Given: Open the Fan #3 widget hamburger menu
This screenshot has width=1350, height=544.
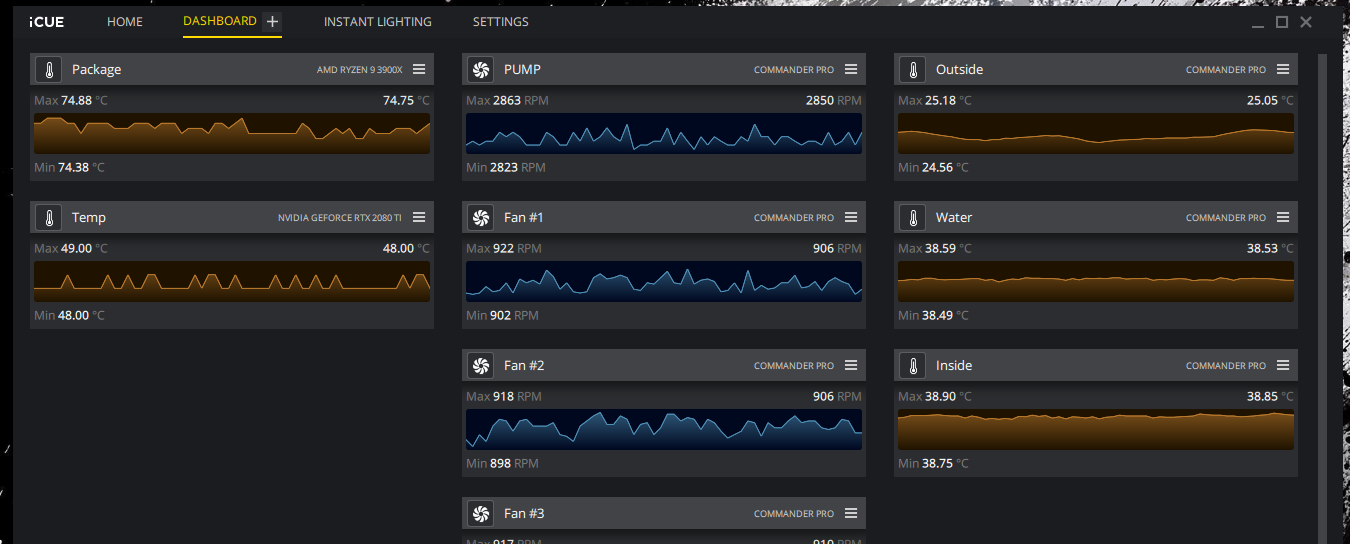Looking at the screenshot, I should 851,513.
